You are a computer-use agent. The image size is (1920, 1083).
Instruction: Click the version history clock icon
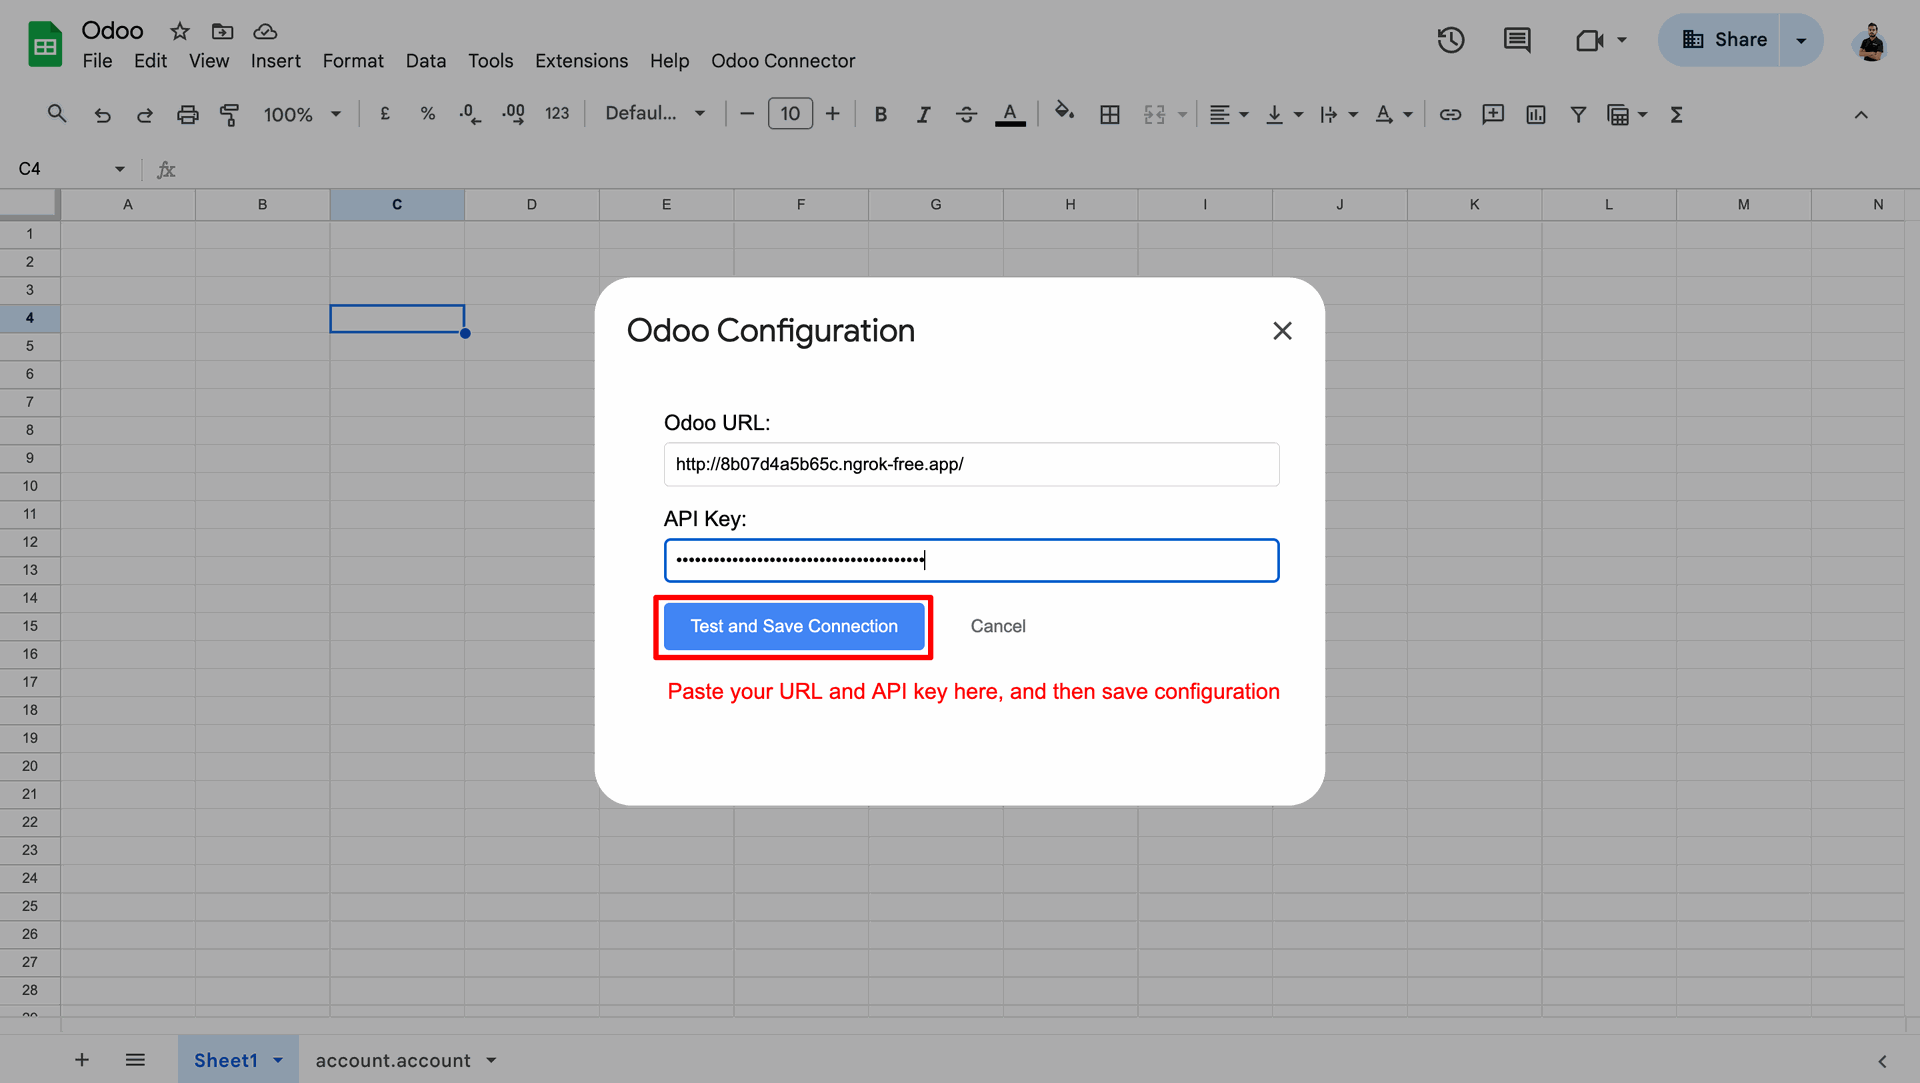(1450, 40)
